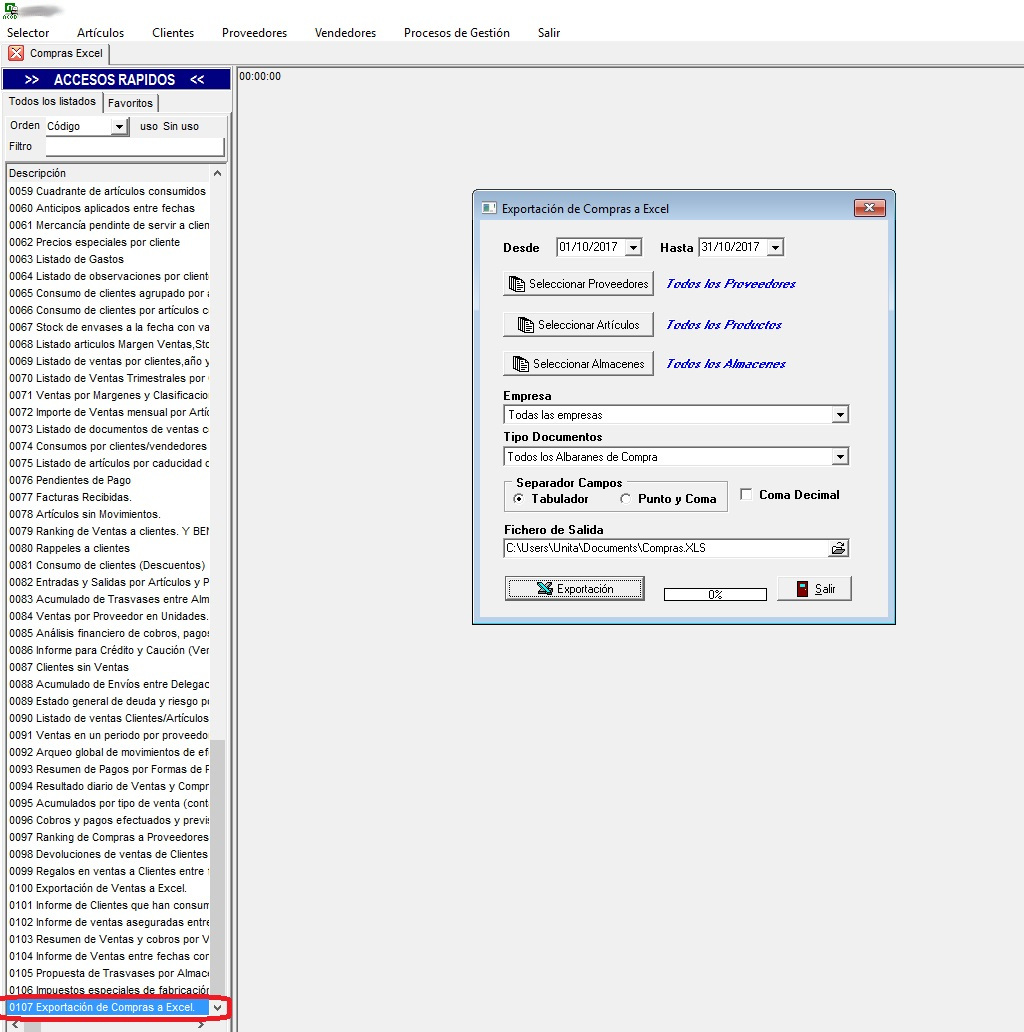Switch to the Favoritos tab
Screen dimensions: 1024x1032
pos(130,103)
